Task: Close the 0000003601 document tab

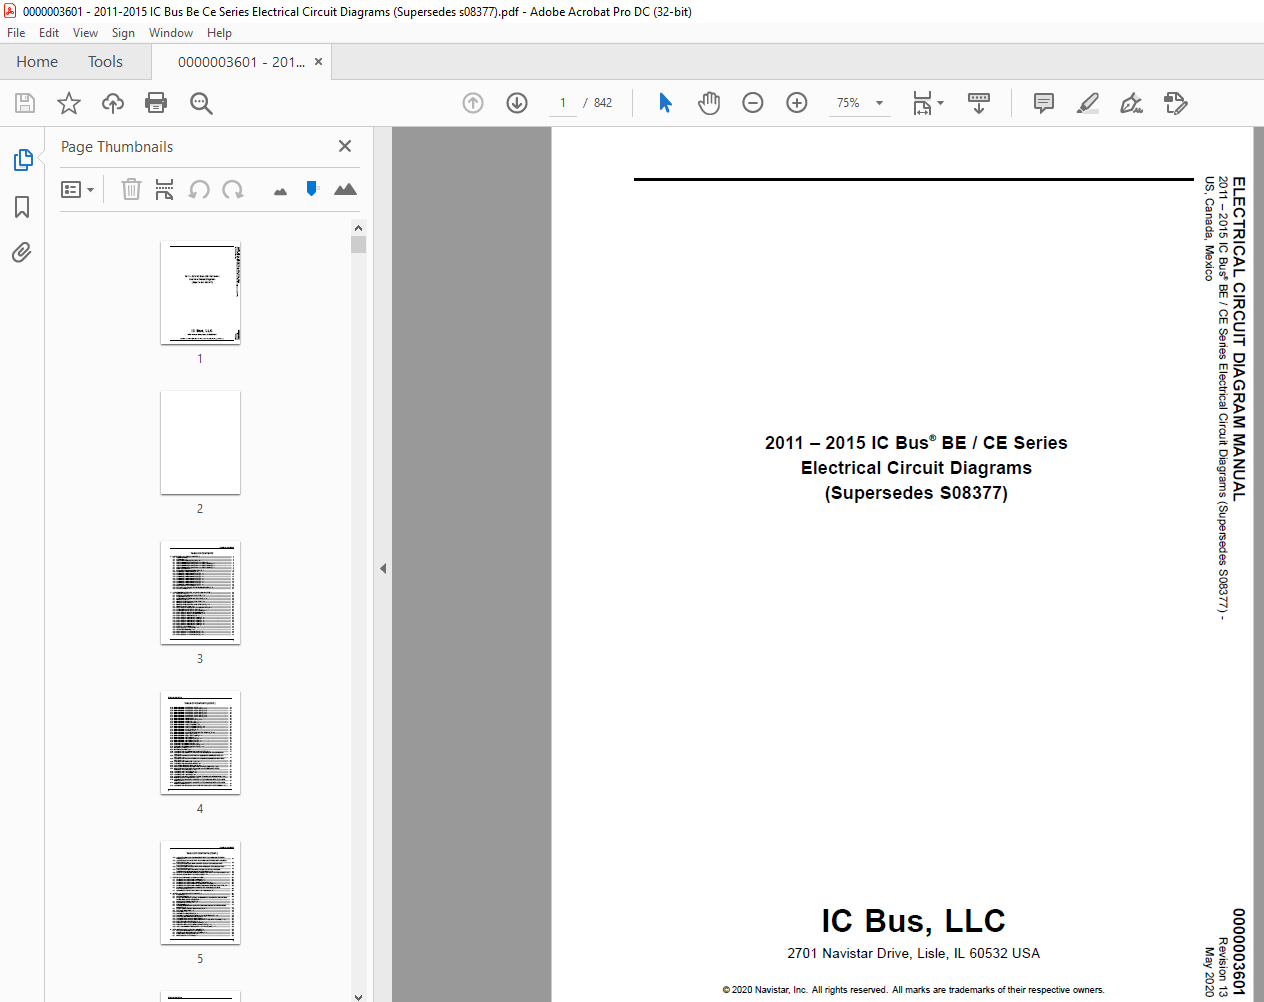Action: [x=318, y=62]
